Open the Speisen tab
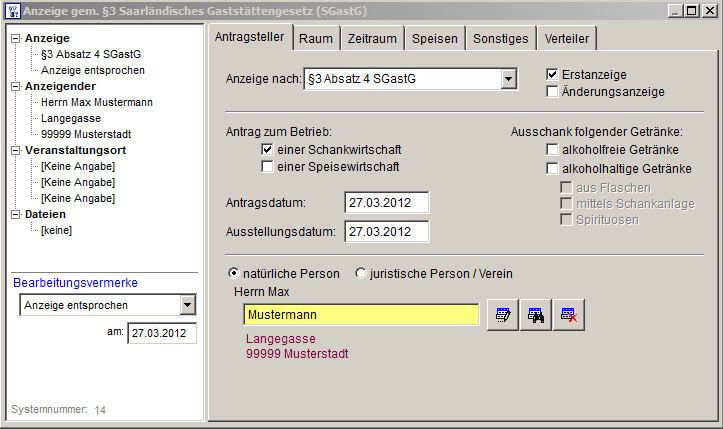The height and width of the screenshot is (429, 723). [x=435, y=38]
